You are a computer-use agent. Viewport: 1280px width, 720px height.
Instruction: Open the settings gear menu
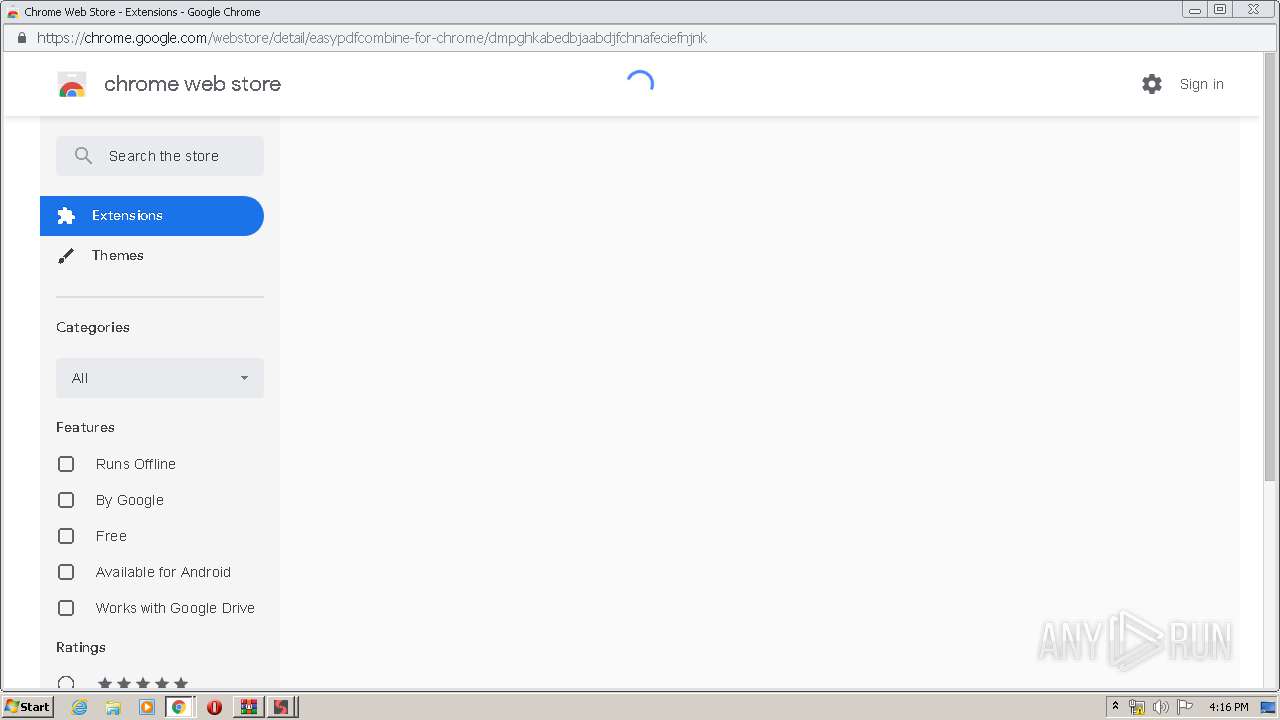click(1152, 84)
